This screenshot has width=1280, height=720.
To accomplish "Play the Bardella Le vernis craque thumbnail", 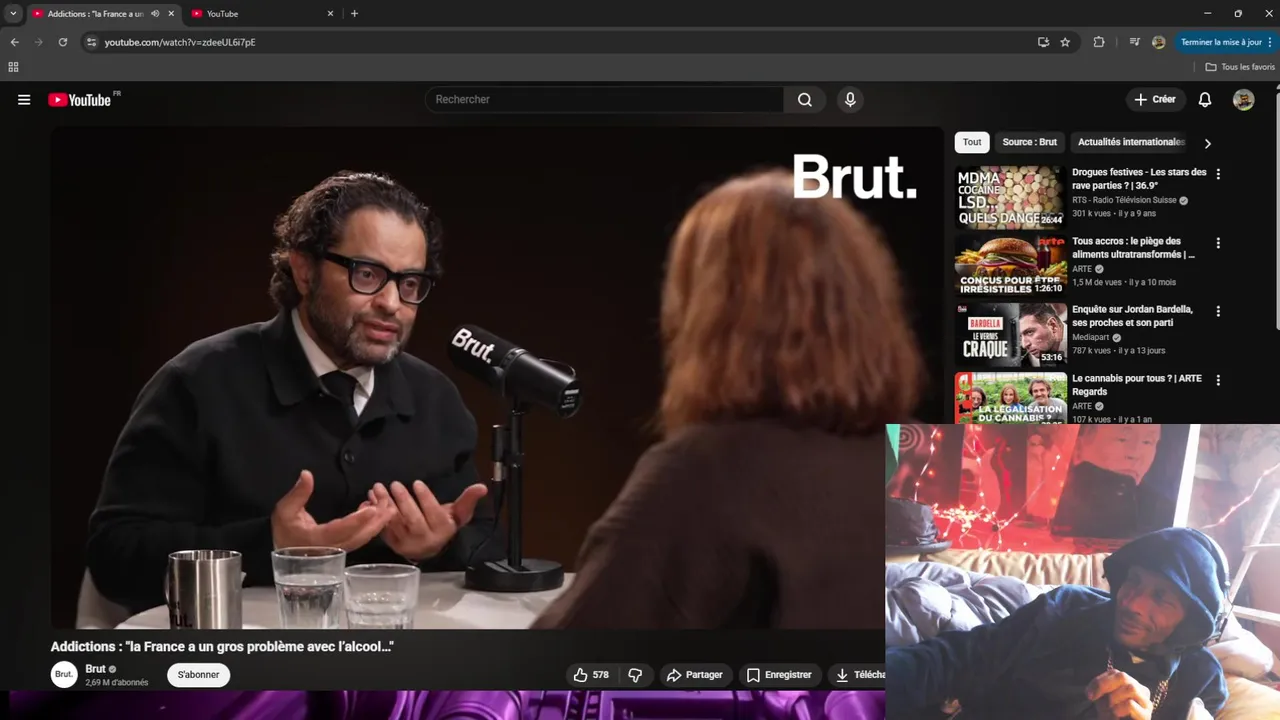I will pos(1010,334).
